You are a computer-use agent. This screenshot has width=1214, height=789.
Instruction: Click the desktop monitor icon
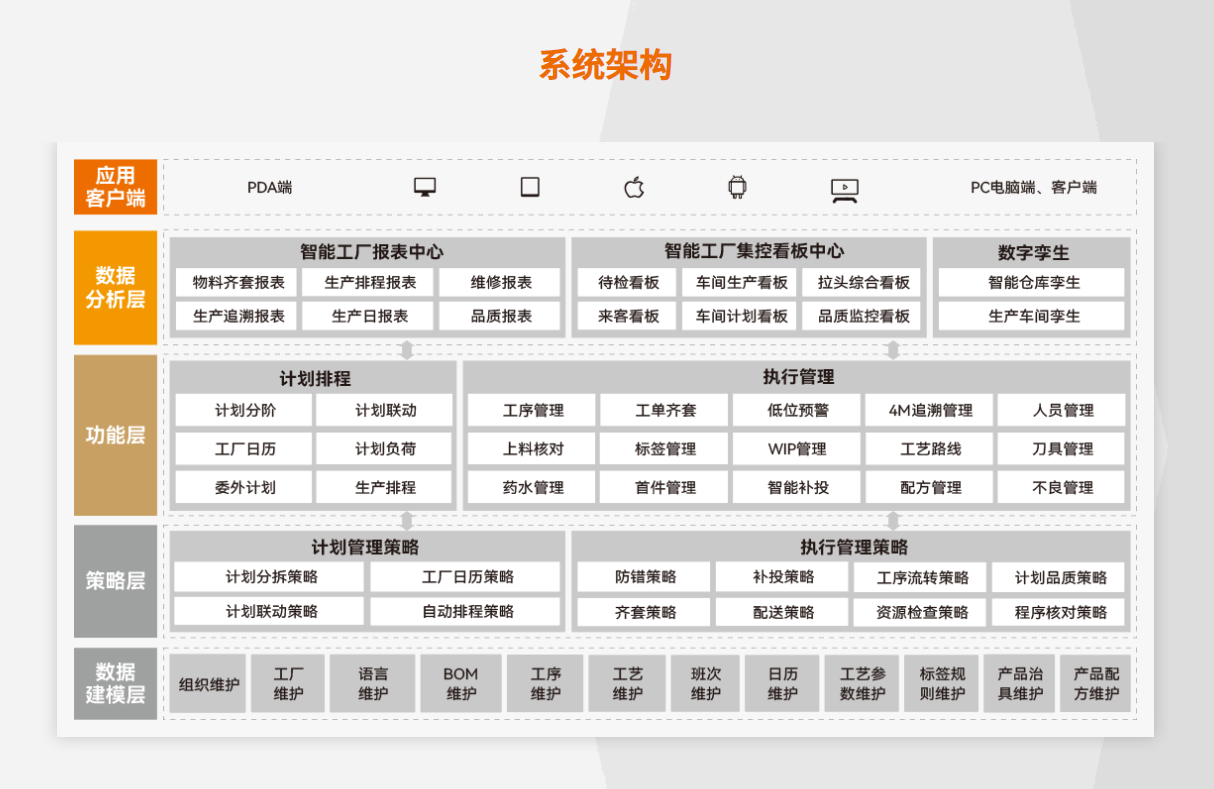pyautogui.click(x=425, y=187)
